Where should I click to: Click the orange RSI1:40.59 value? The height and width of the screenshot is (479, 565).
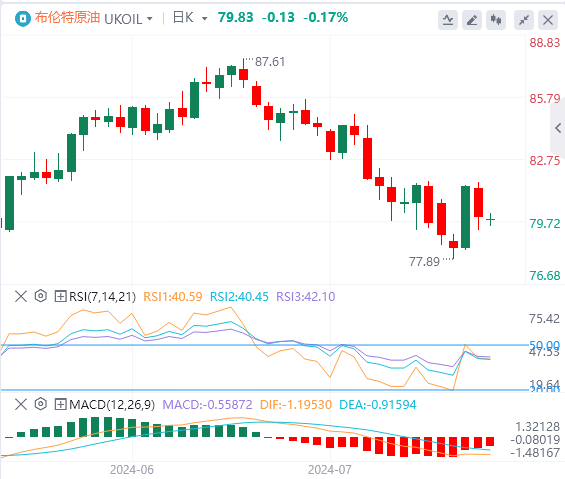pyautogui.click(x=173, y=297)
